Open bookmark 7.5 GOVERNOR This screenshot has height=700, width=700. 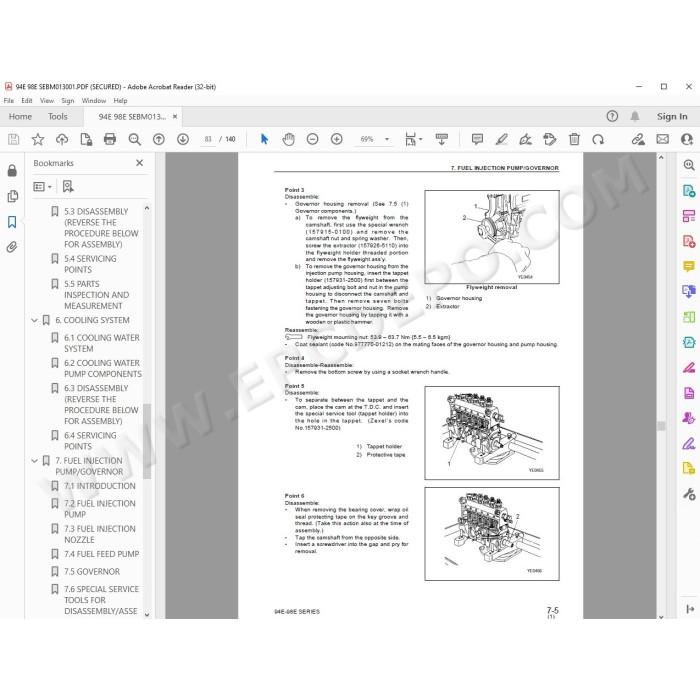[x=92, y=571]
